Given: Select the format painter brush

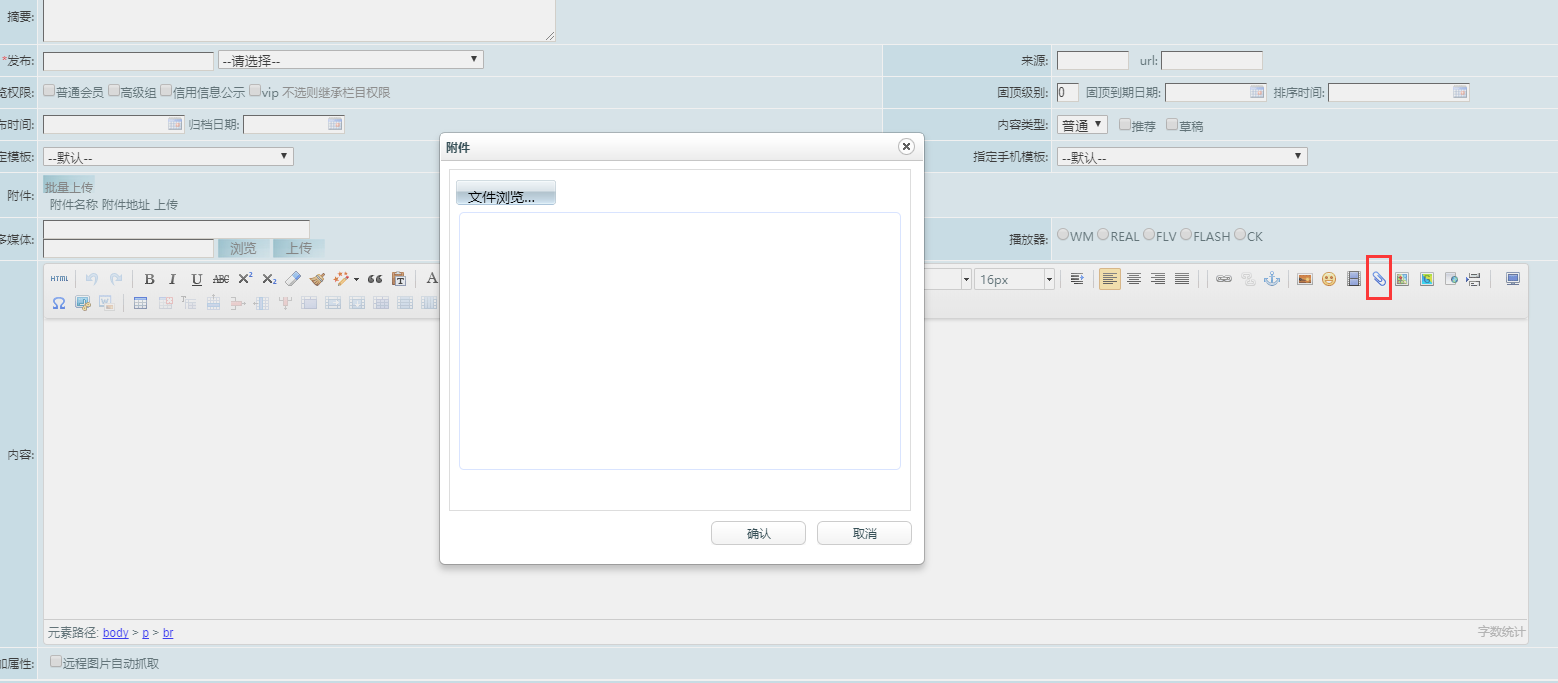Looking at the screenshot, I should point(317,279).
